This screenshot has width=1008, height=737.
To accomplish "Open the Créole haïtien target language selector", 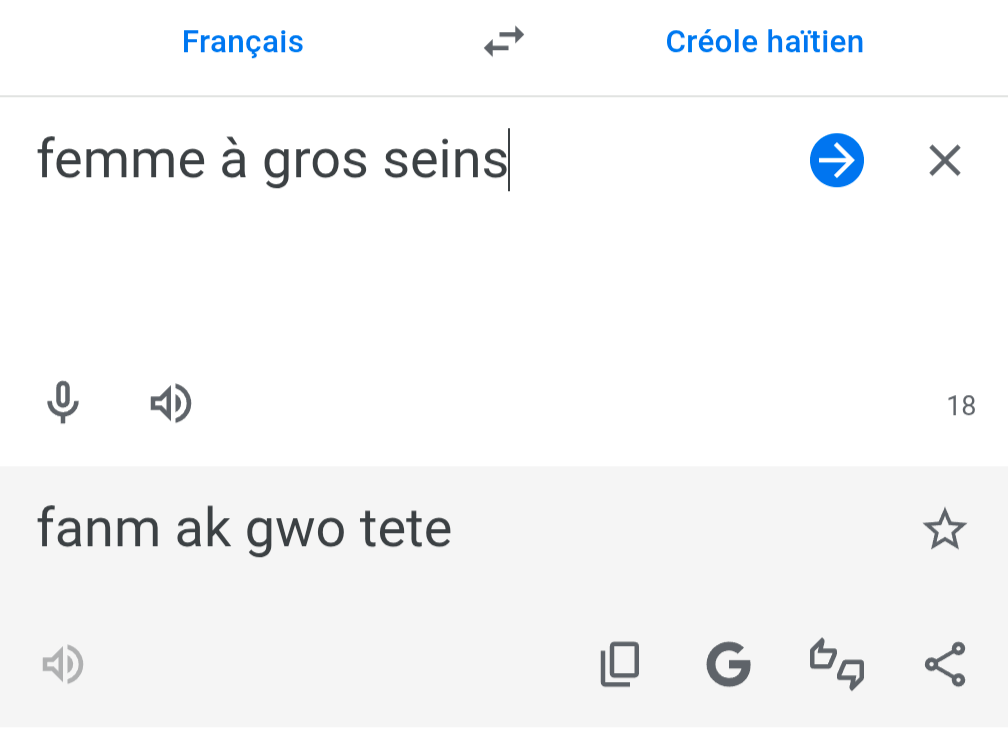I will tap(764, 42).
